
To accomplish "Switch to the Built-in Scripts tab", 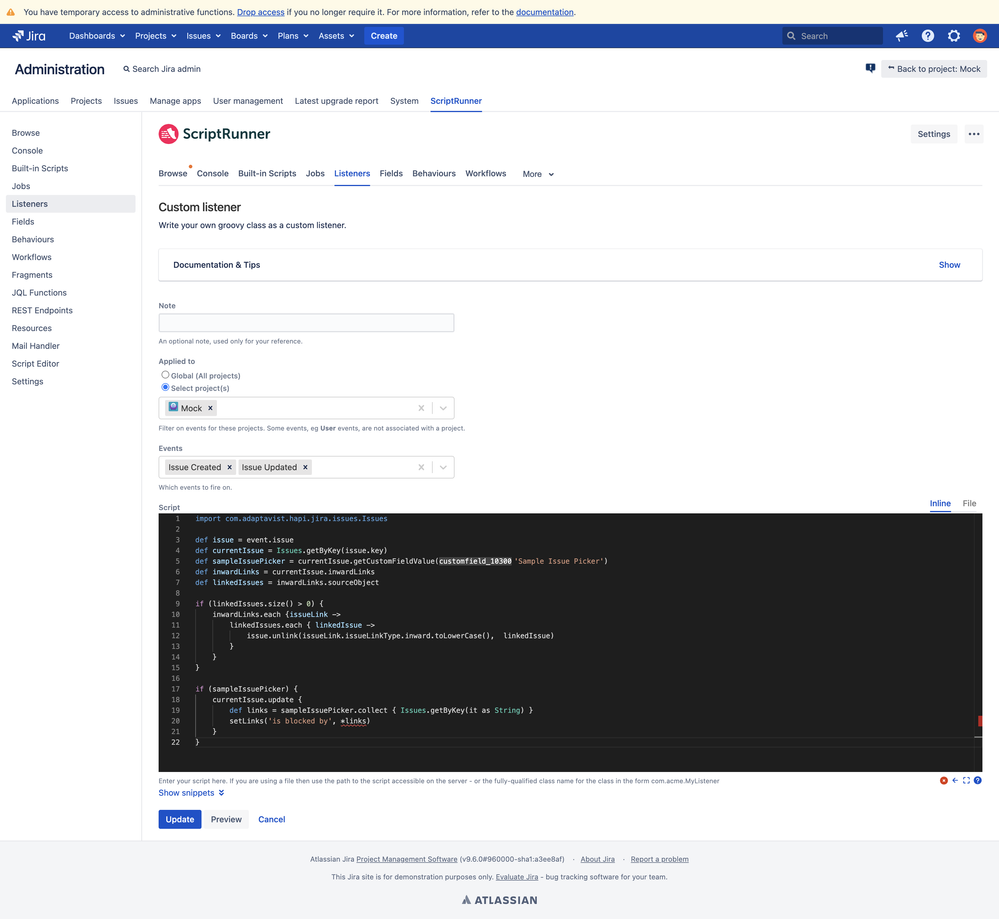I will tap(267, 173).
